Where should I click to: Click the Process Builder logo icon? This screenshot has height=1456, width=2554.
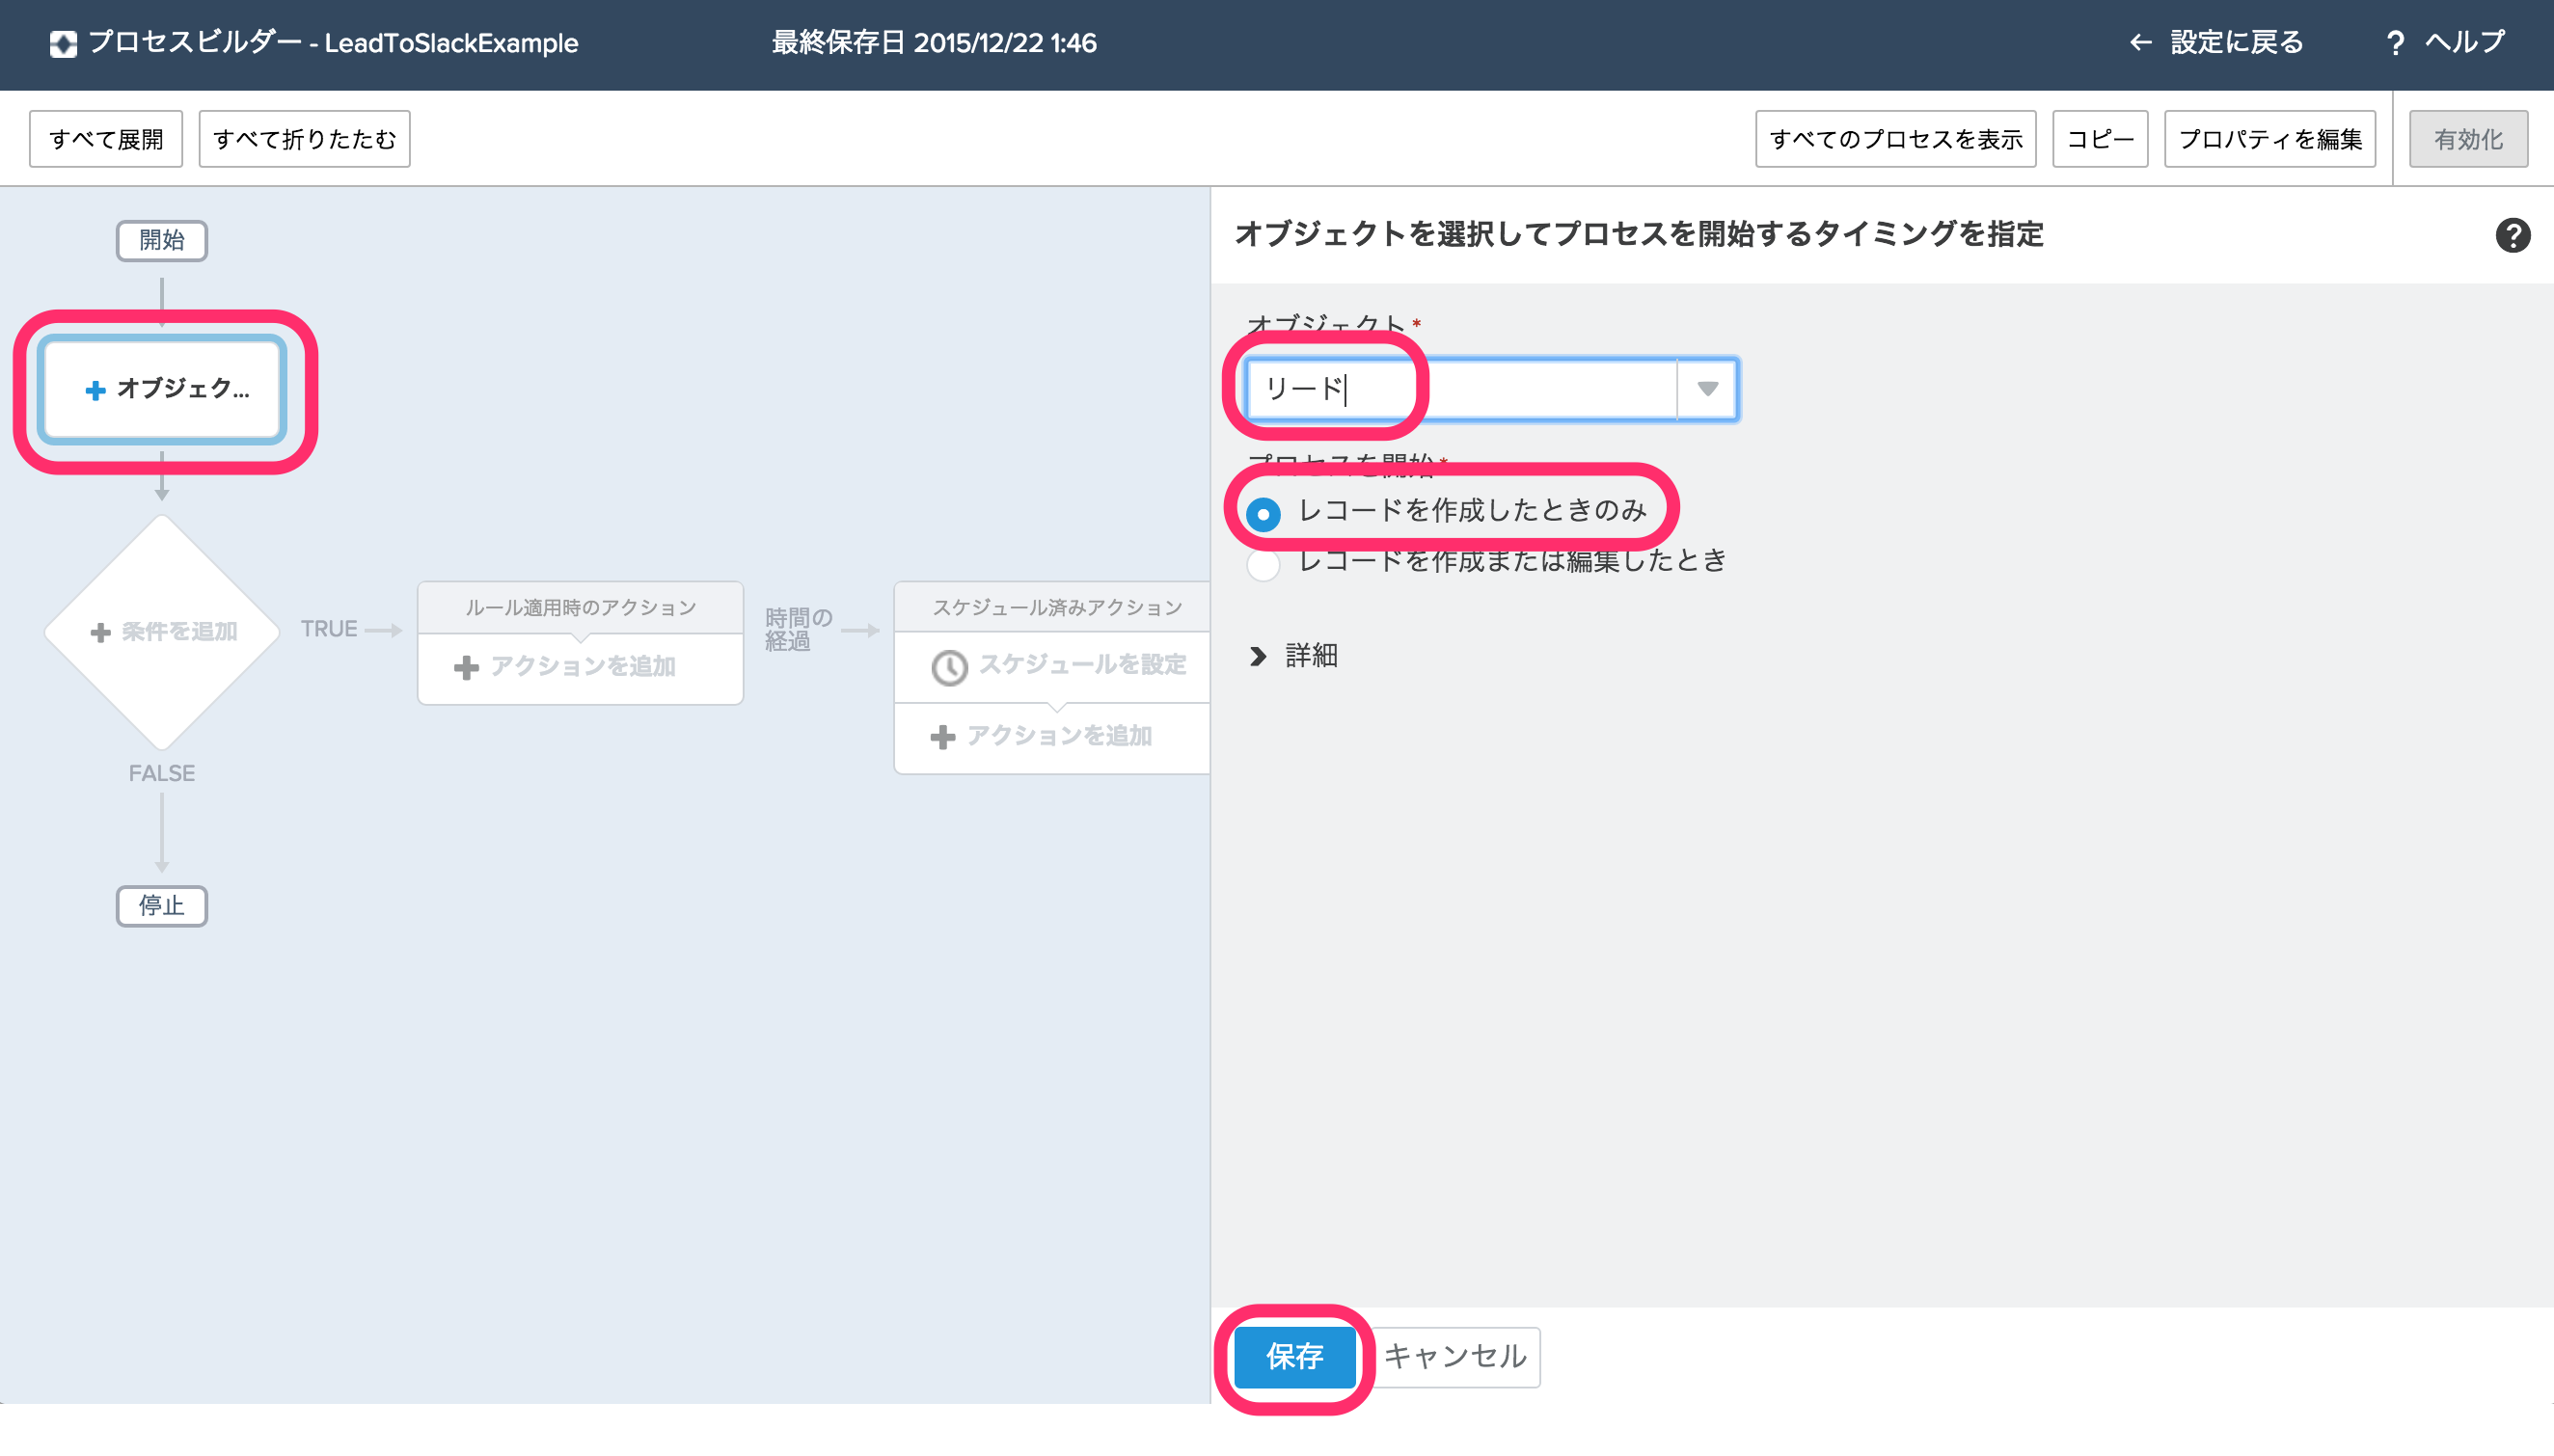pos(63,43)
